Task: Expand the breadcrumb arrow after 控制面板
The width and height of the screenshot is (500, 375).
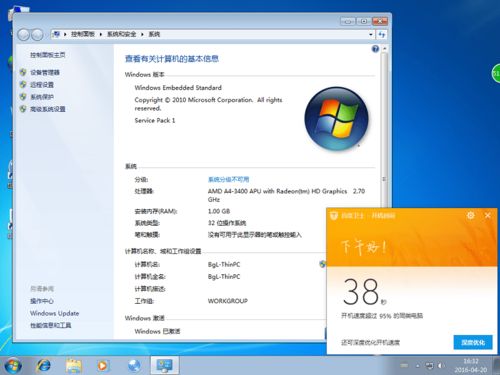Action: pos(101,34)
